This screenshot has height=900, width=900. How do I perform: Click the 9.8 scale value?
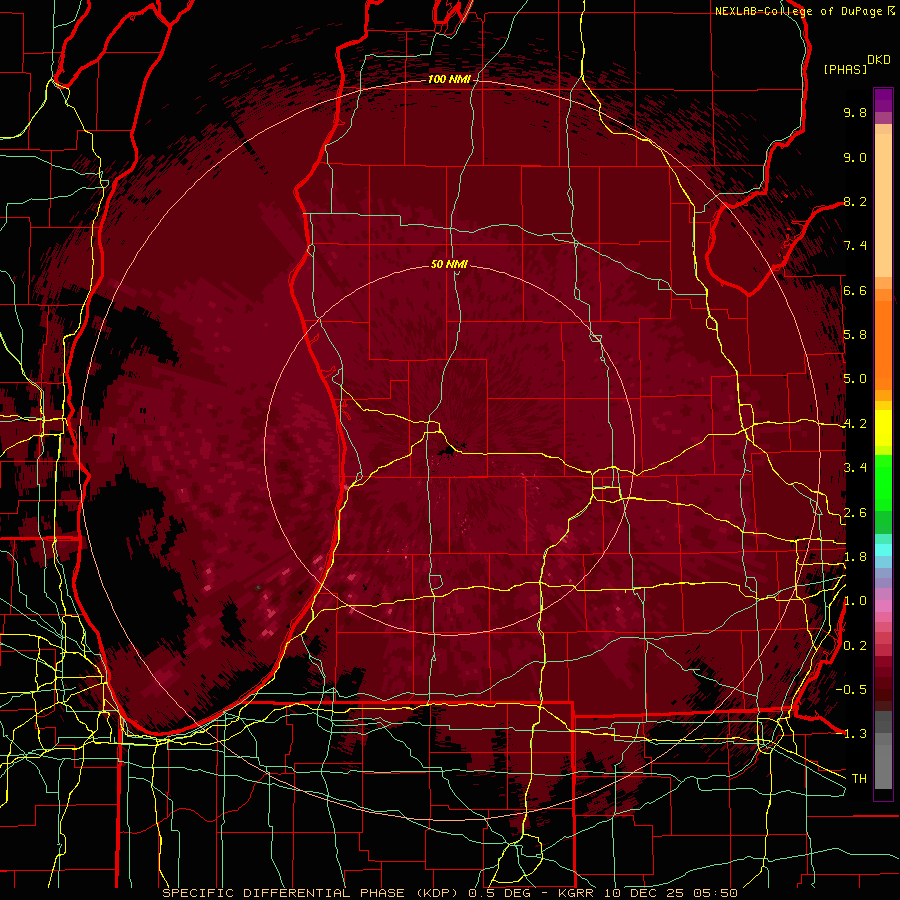point(855,112)
